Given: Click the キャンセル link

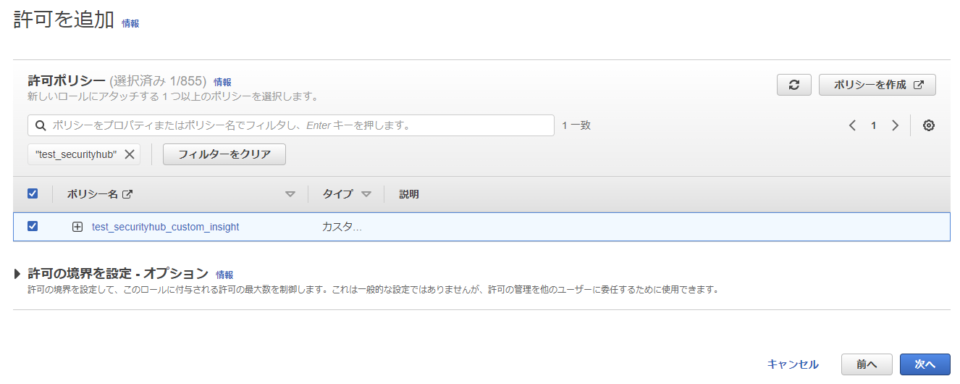Looking at the screenshot, I should tap(793, 364).
